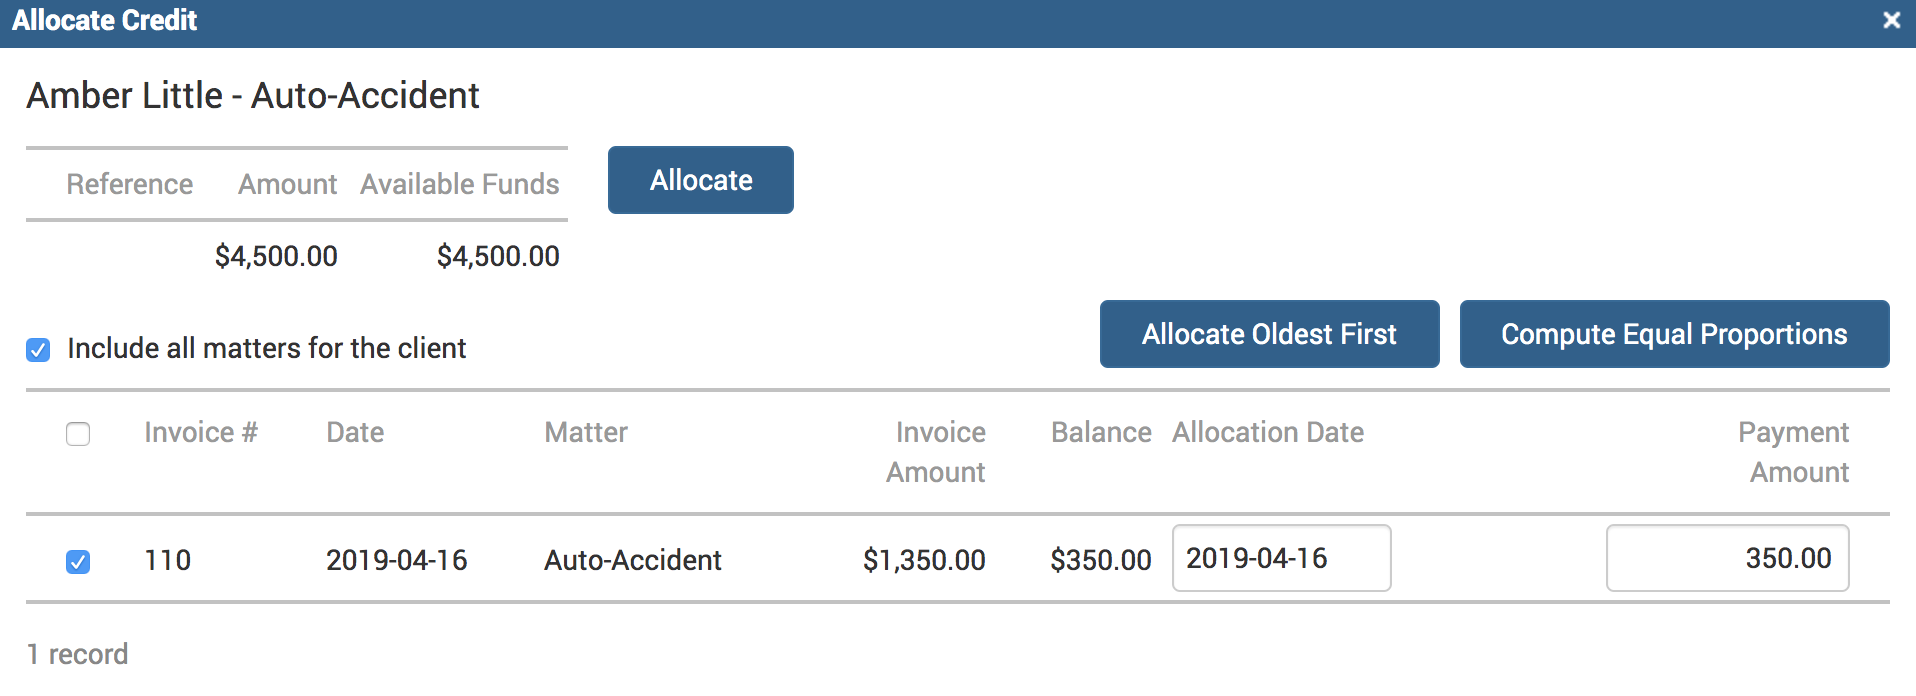
Task: Click Compute Equal Proportions button
Action: [x=1674, y=334]
